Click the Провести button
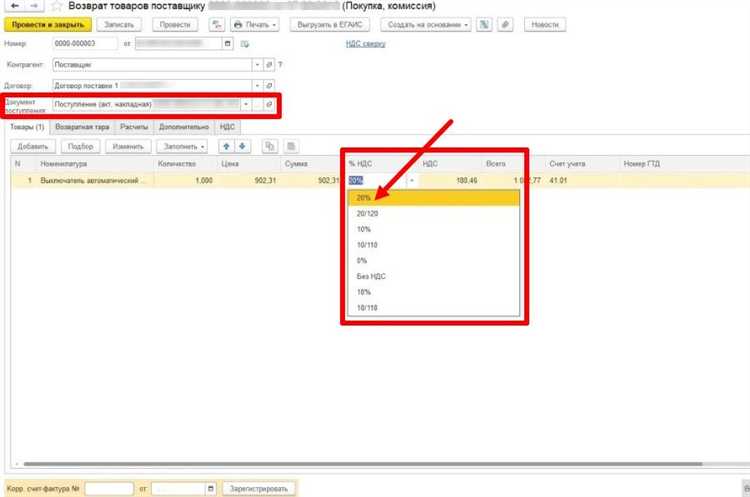The width and height of the screenshot is (750, 497). [x=175, y=24]
